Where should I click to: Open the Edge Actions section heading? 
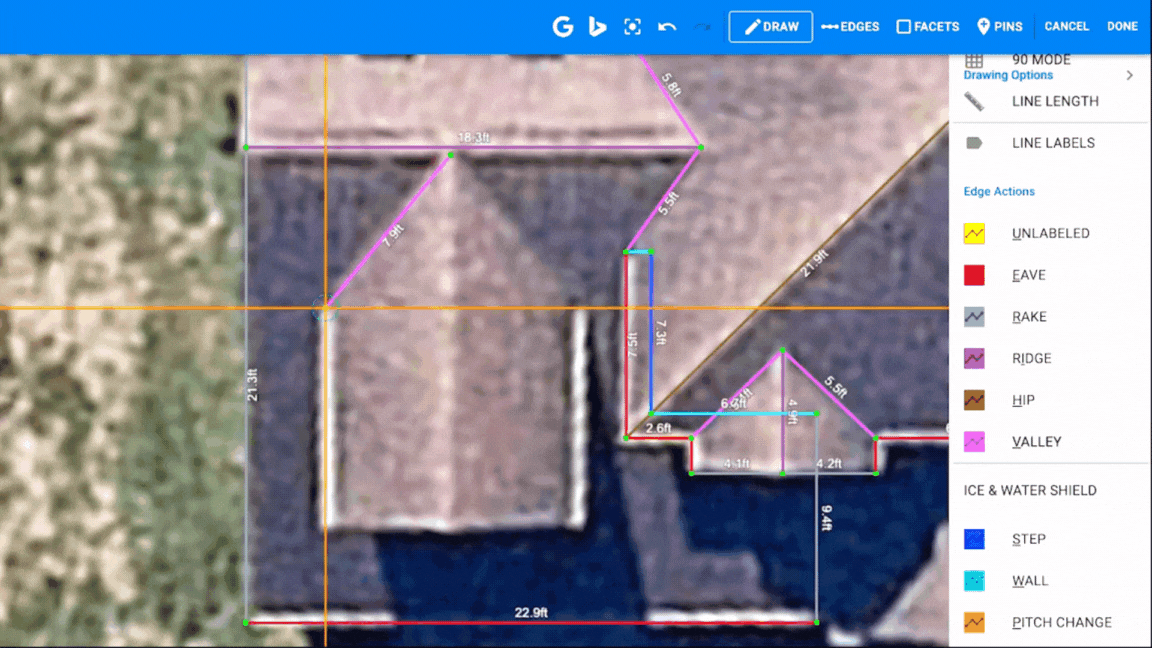998,191
